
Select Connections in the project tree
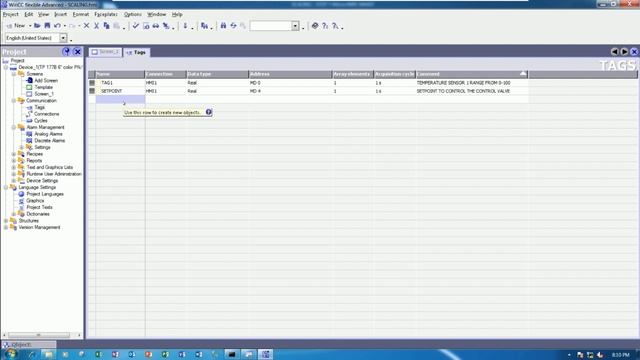click(47, 114)
